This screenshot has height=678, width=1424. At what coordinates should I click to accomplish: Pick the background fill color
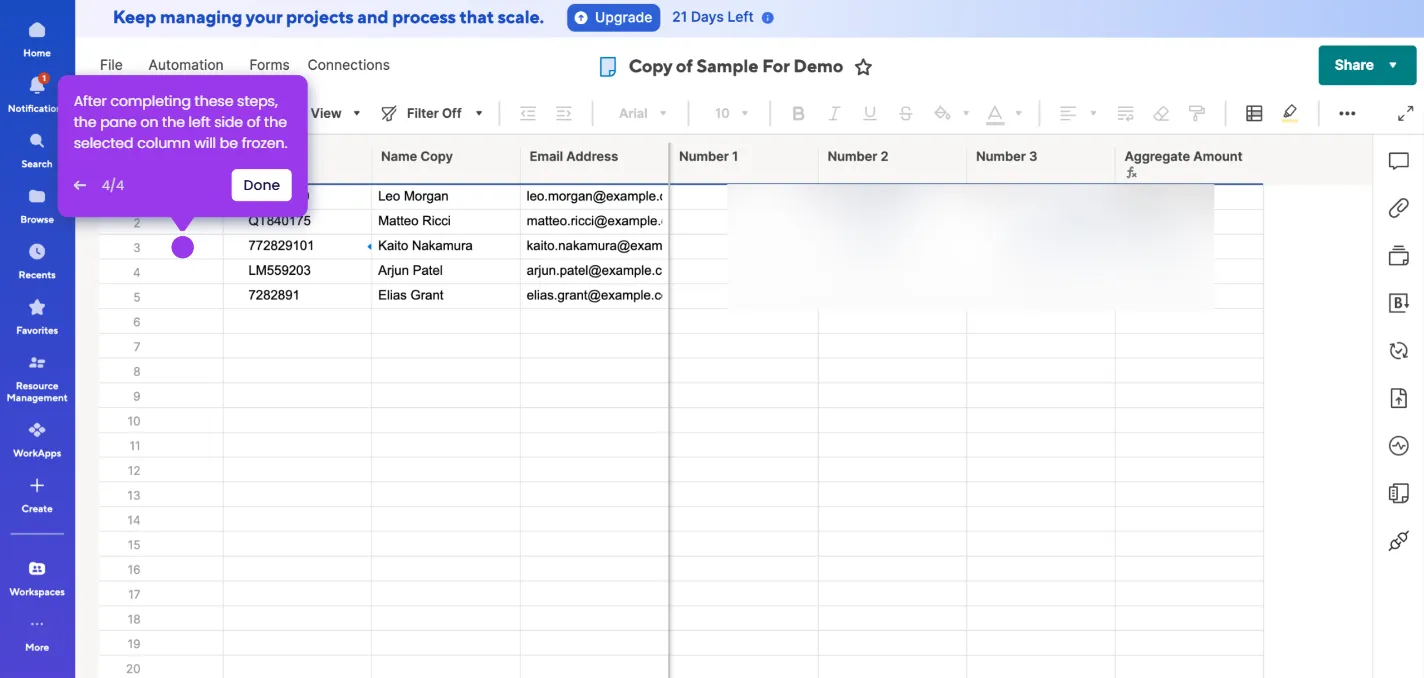942,113
